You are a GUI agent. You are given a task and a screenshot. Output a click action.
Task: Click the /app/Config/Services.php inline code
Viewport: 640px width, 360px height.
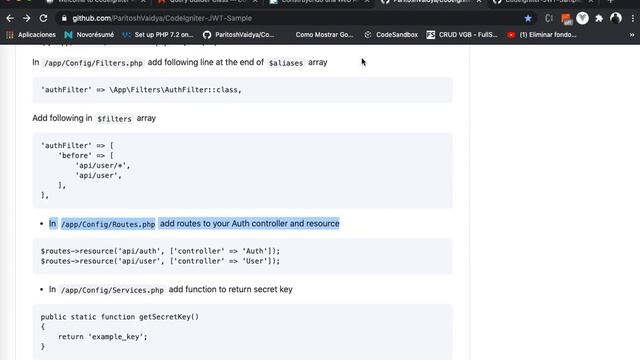coord(112,290)
